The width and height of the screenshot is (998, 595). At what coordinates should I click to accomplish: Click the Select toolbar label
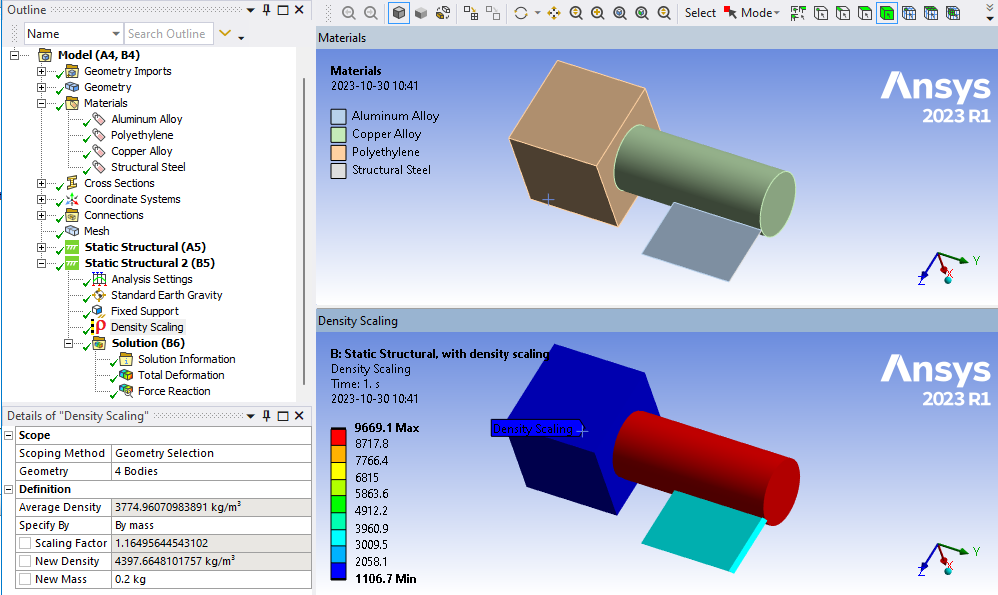coord(700,13)
